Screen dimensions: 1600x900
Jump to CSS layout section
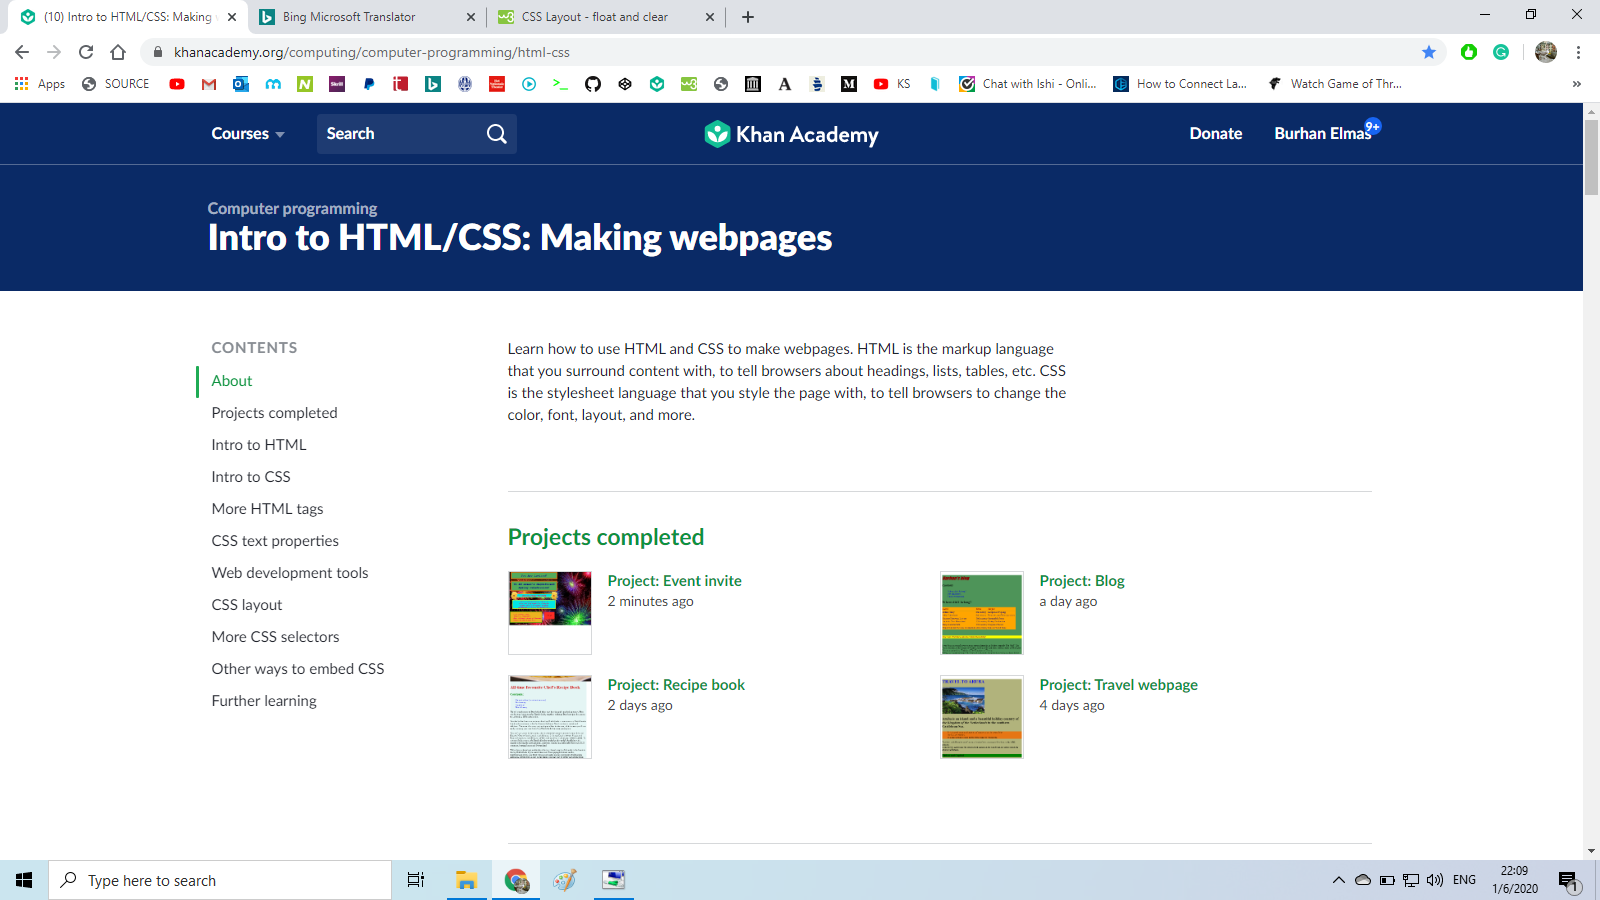tap(247, 605)
